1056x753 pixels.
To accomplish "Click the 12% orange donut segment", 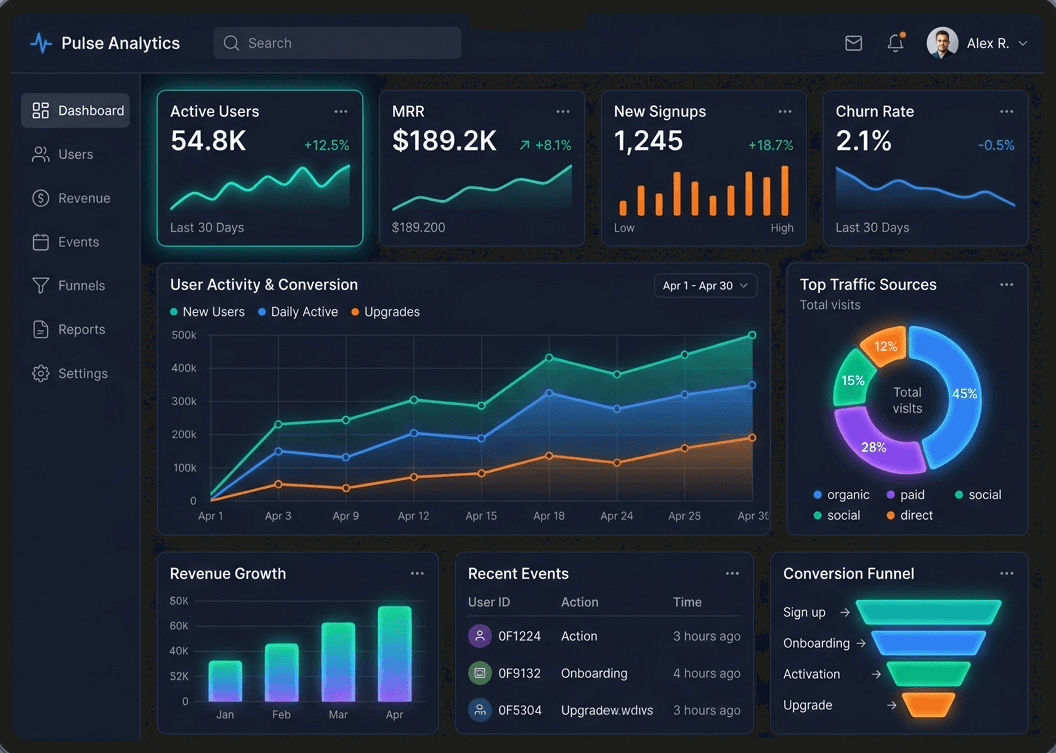I will pos(885,346).
